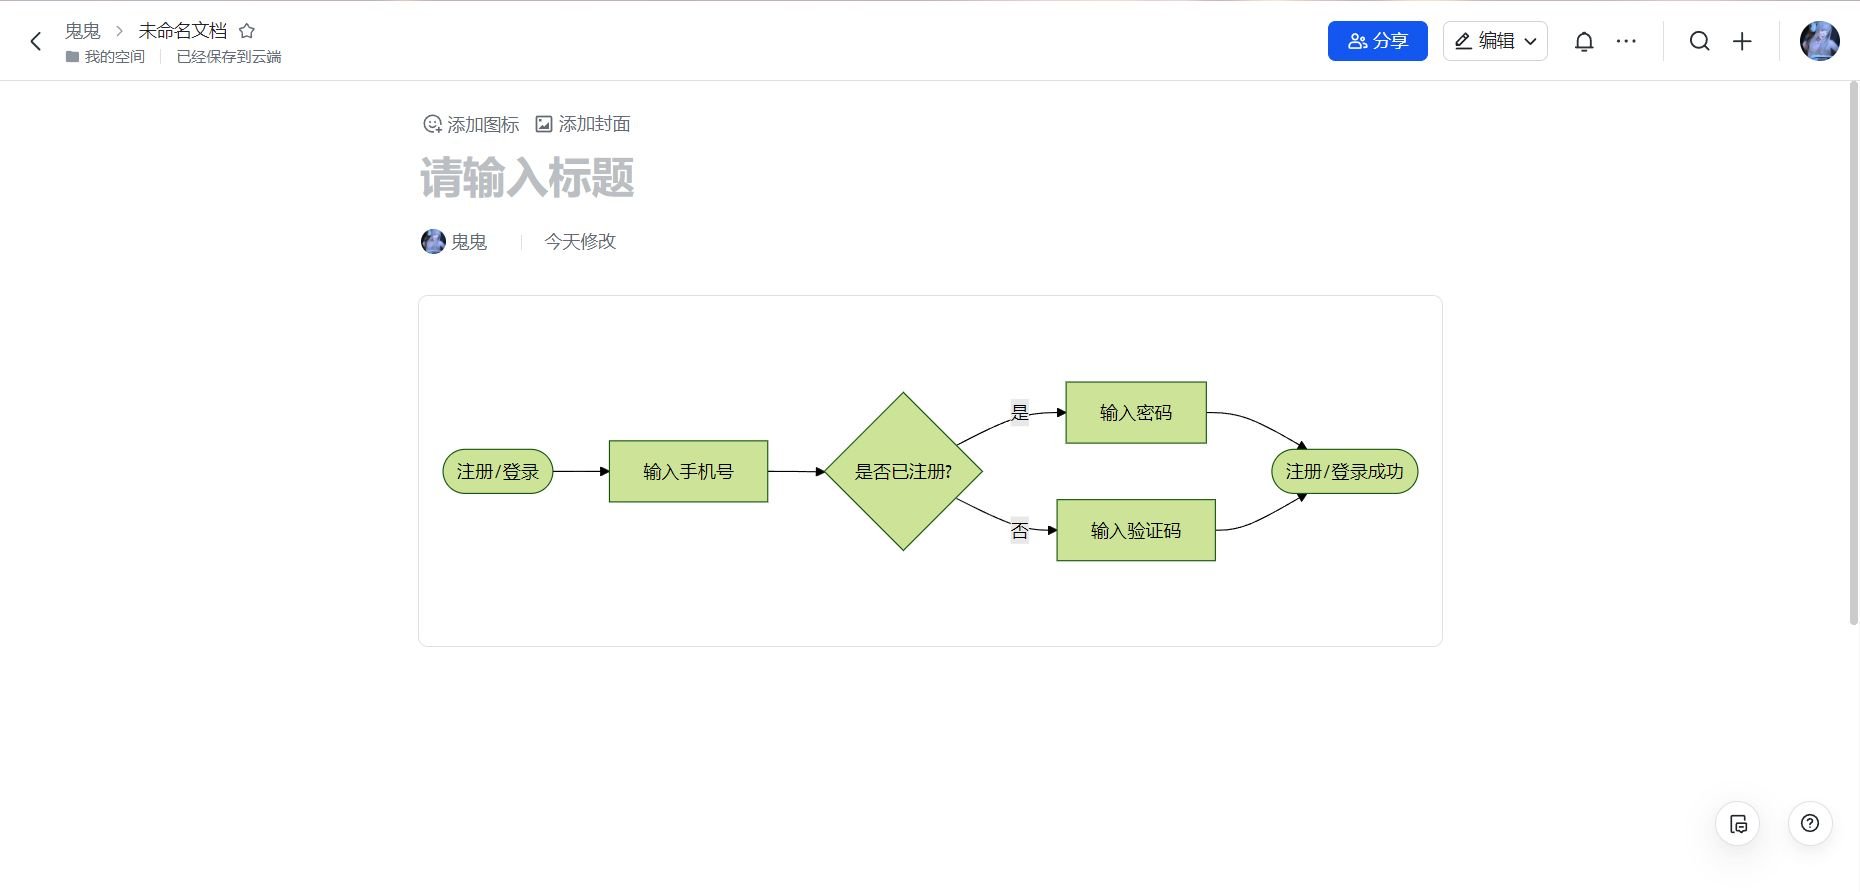1860x892 pixels.
Task: Open the more options ellipsis menu
Action: (1626, 41)
